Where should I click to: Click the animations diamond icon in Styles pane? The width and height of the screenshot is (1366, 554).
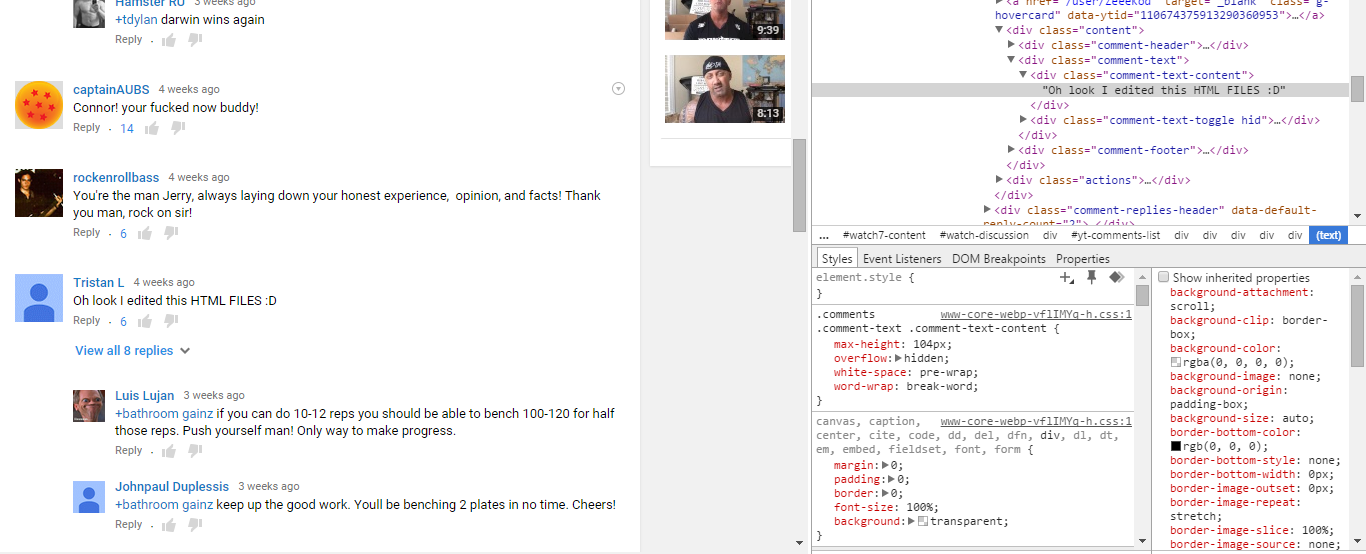click(1116, 277)
